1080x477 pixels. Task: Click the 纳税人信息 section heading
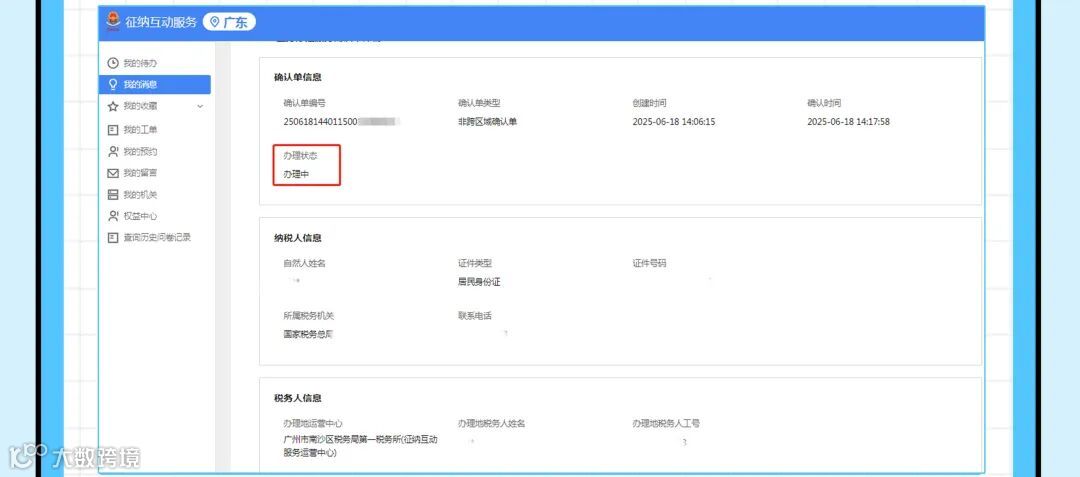[298, 238]
